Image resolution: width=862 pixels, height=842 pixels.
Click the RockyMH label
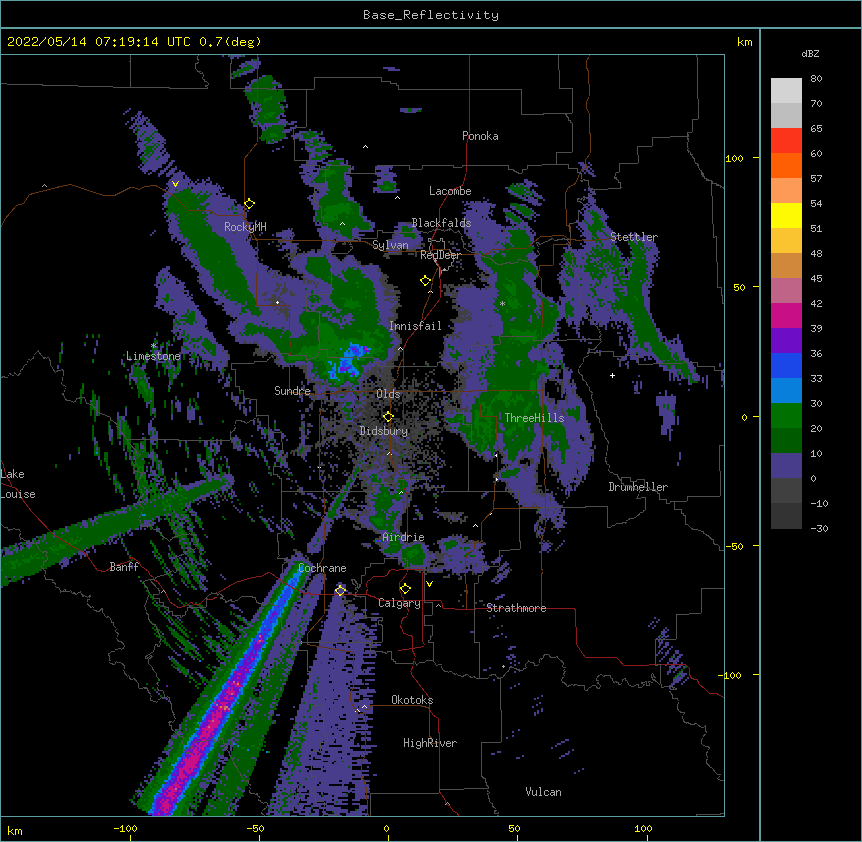245,226
